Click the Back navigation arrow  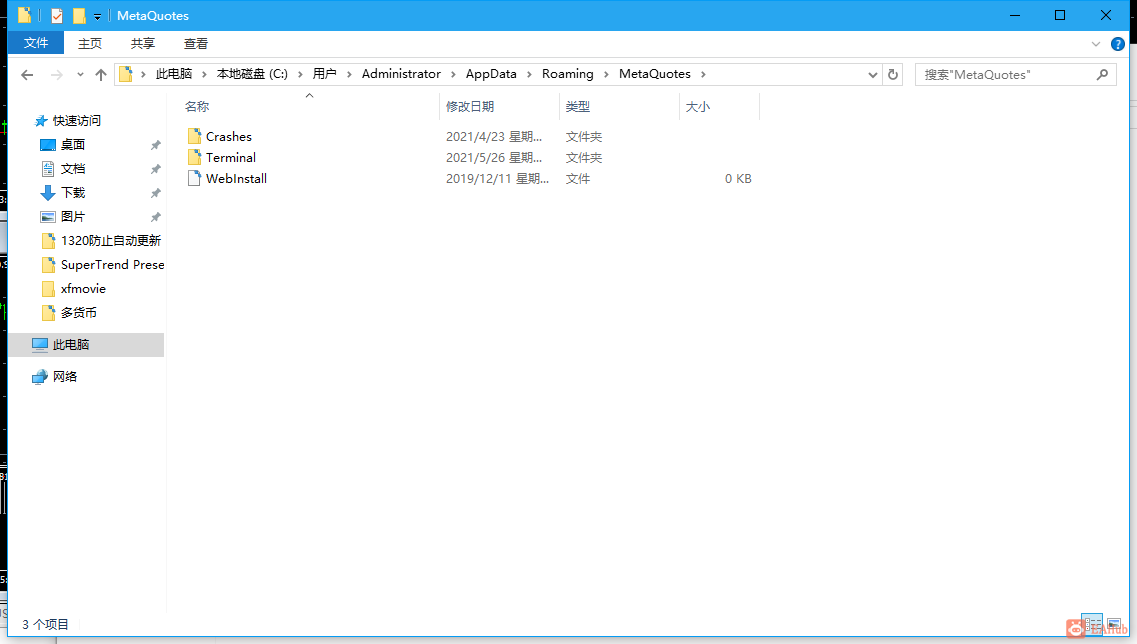(x=27, y=75)
